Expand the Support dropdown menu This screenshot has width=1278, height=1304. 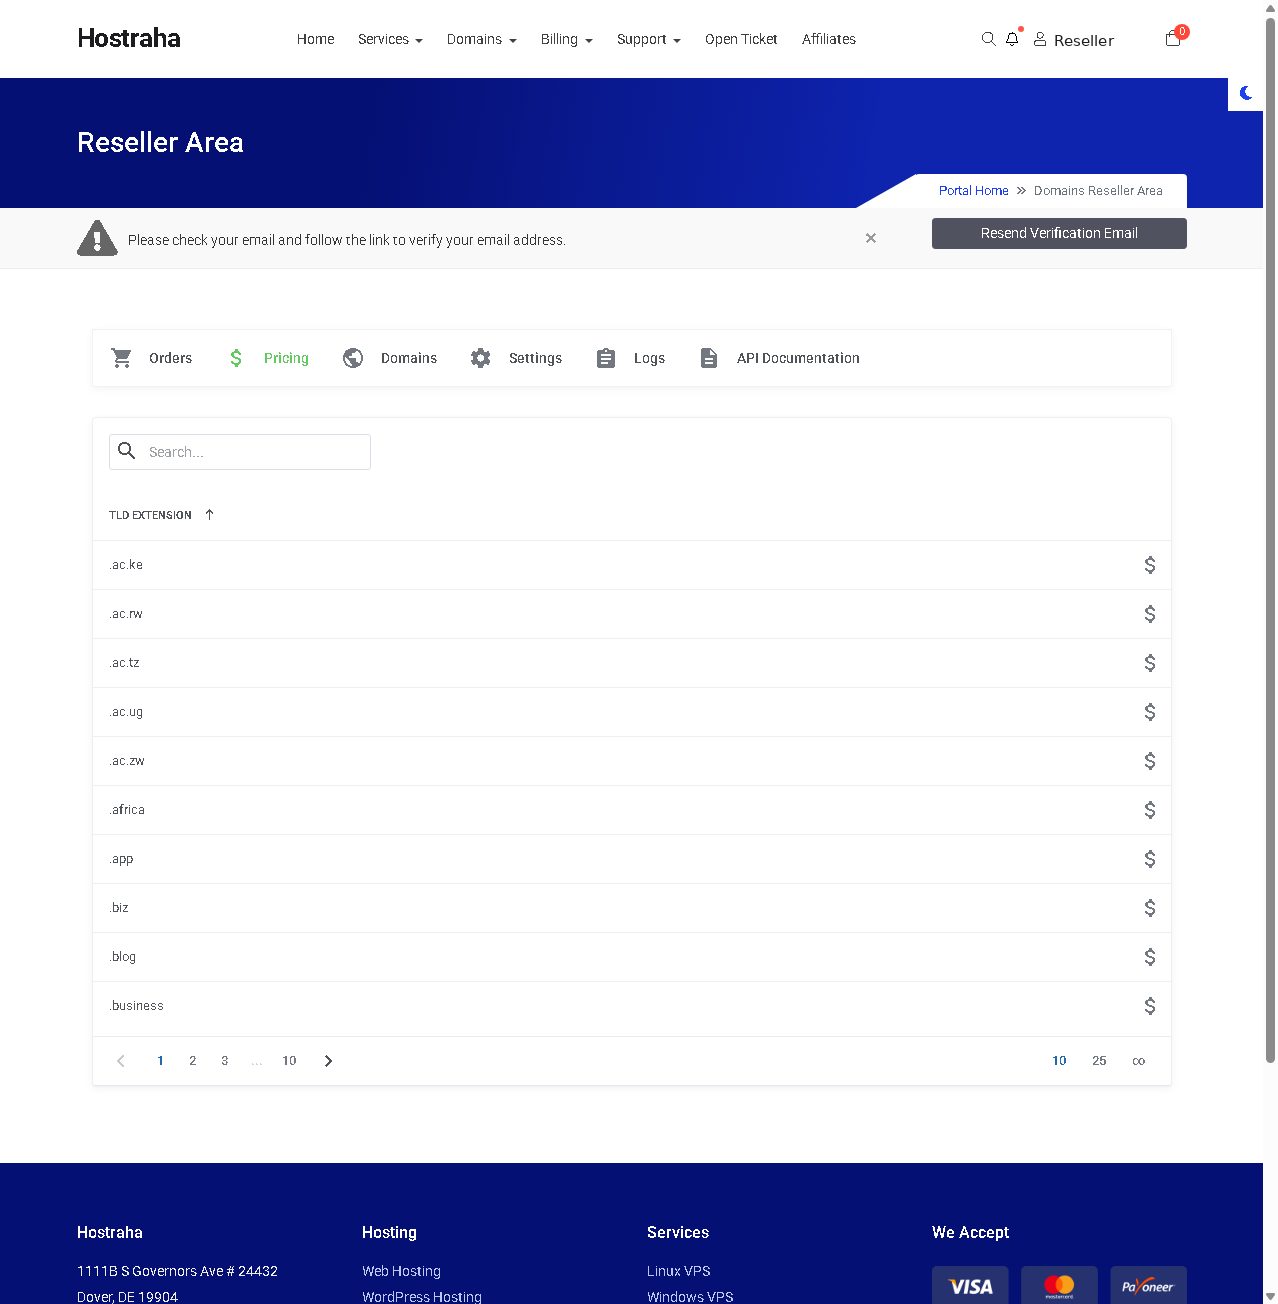pyautogui.click(x=648, y=39)
